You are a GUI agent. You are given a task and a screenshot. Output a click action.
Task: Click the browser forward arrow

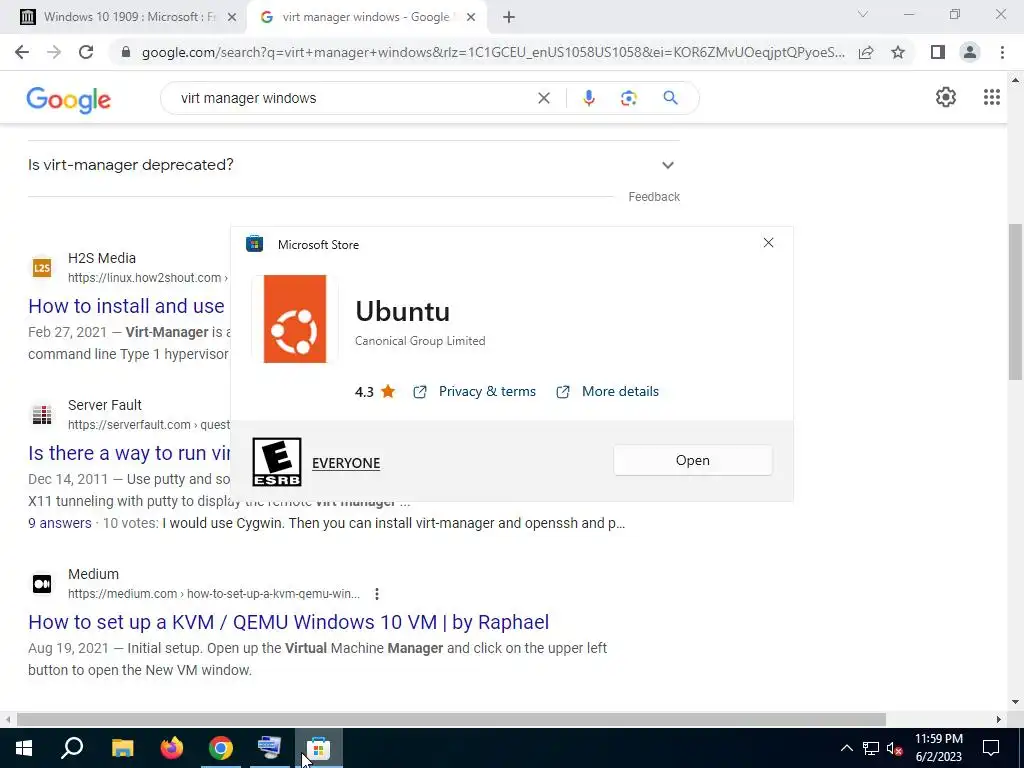(54, 52)
